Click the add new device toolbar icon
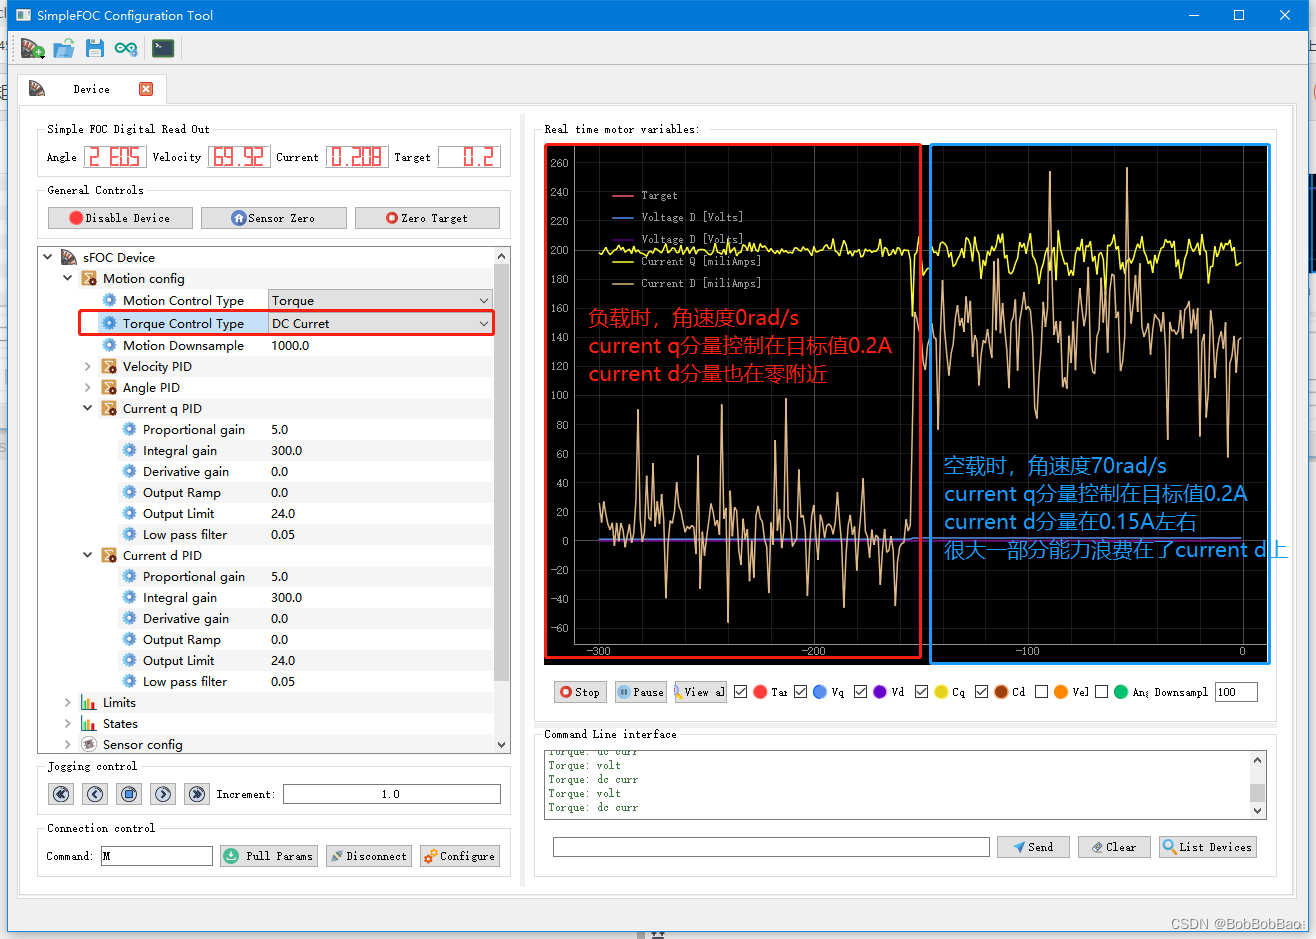 (x=32, y=48)
